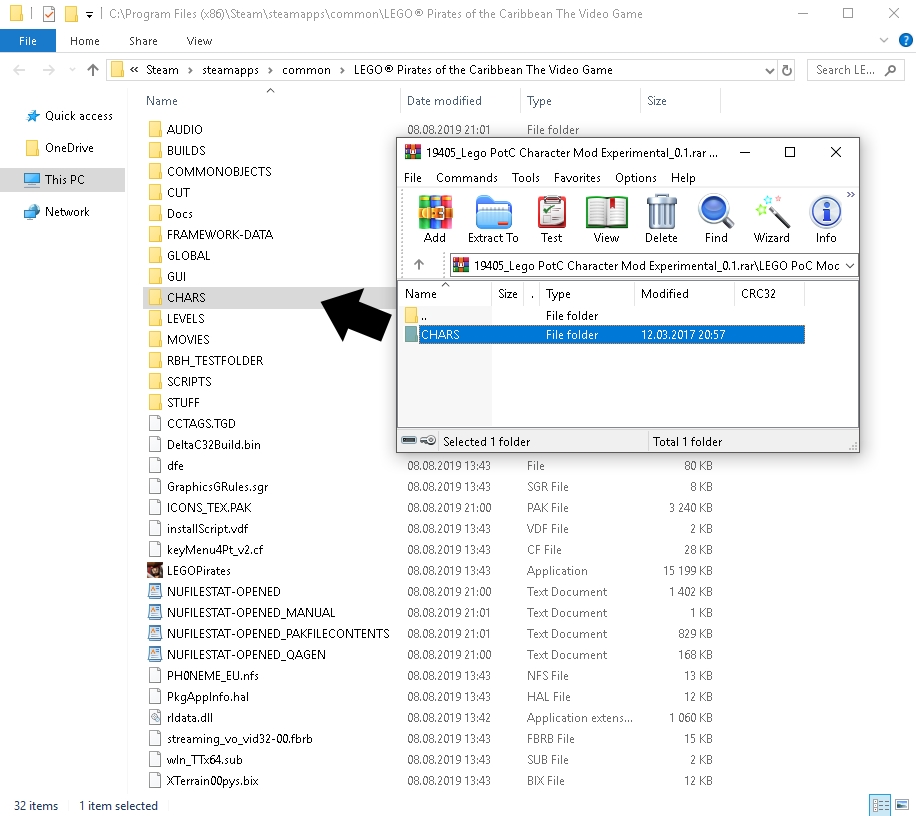Click the WinRAR password key status icon
916x816 pixels.
[428, 440]
